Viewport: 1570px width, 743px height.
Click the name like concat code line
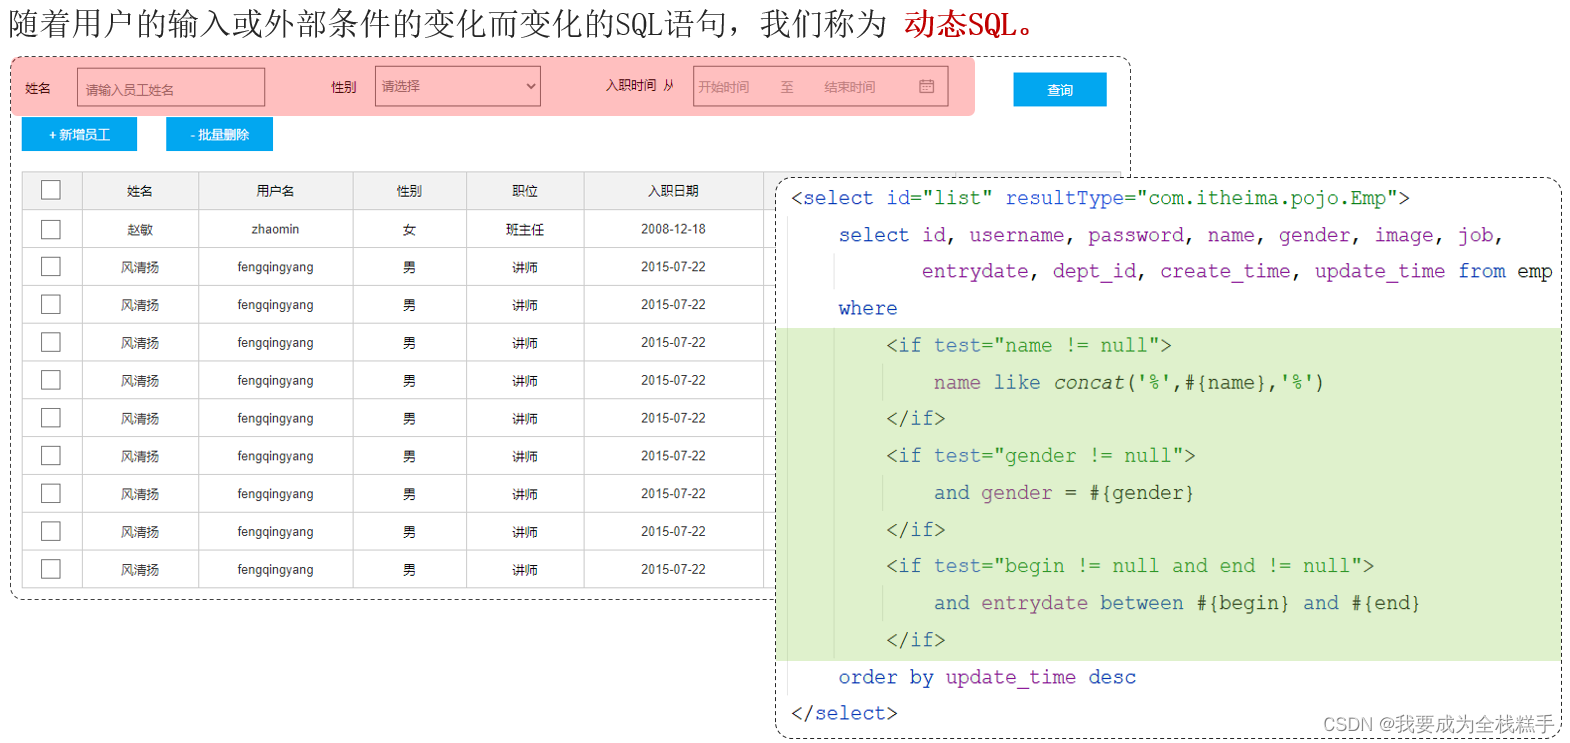click(x=1129, y=382)
